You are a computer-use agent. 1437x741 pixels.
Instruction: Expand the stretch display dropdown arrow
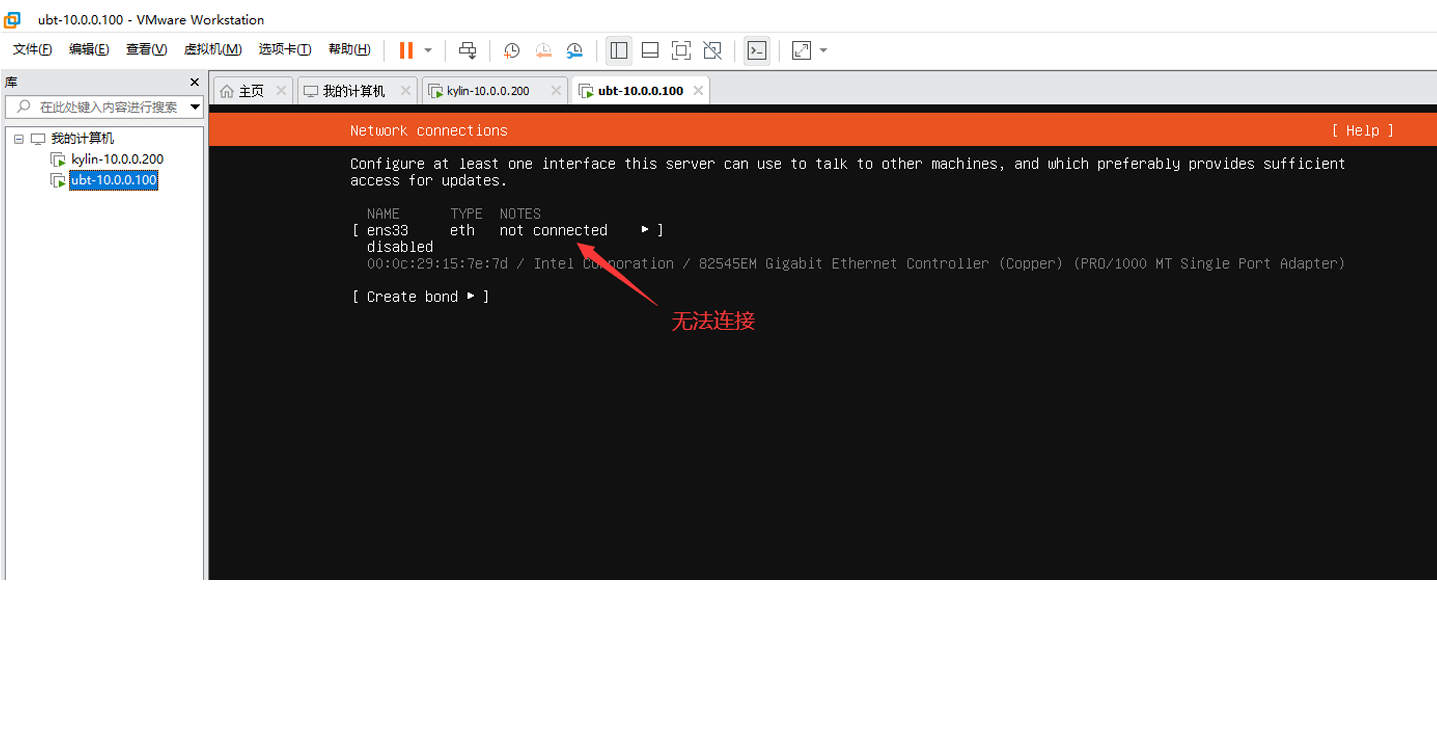click(x=823, y=50)
